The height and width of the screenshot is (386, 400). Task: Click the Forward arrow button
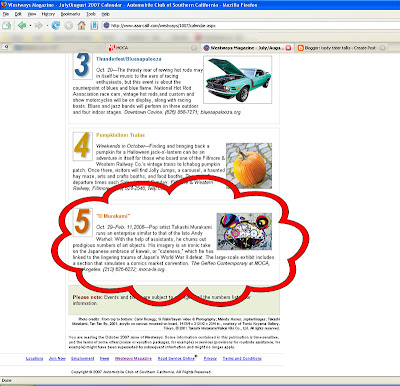click(x=39, y=25)
